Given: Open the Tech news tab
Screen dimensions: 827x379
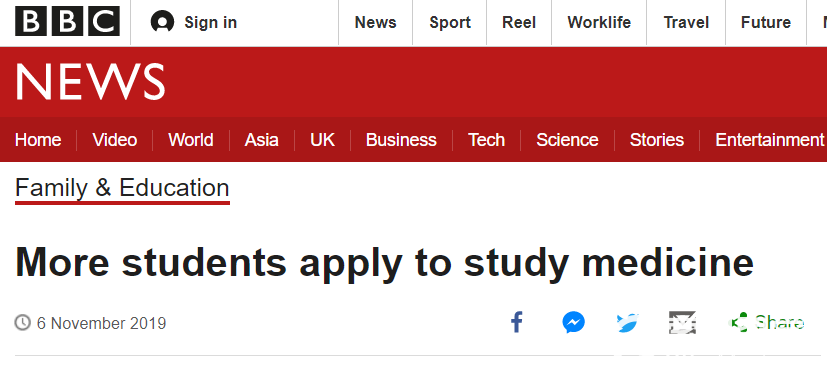Looking at the screenshot, I should pos(486,140).
